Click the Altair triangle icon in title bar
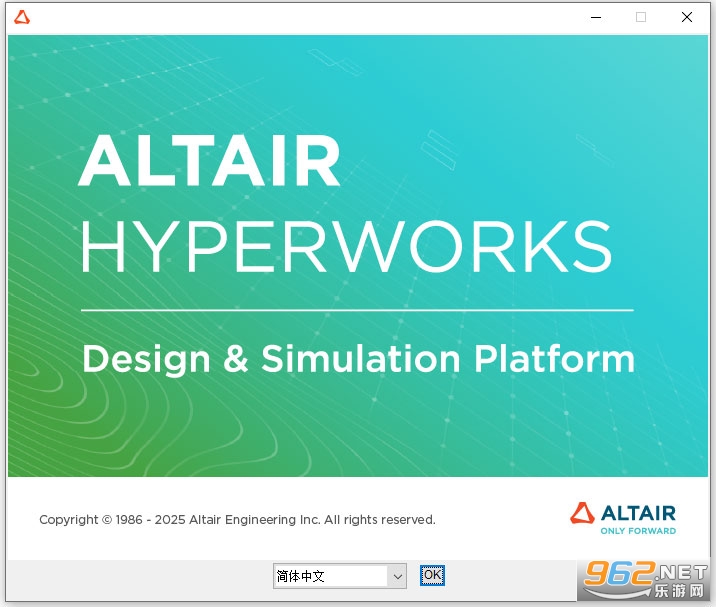The height and width of the screenshot is (607, 716). click(21, 17)
